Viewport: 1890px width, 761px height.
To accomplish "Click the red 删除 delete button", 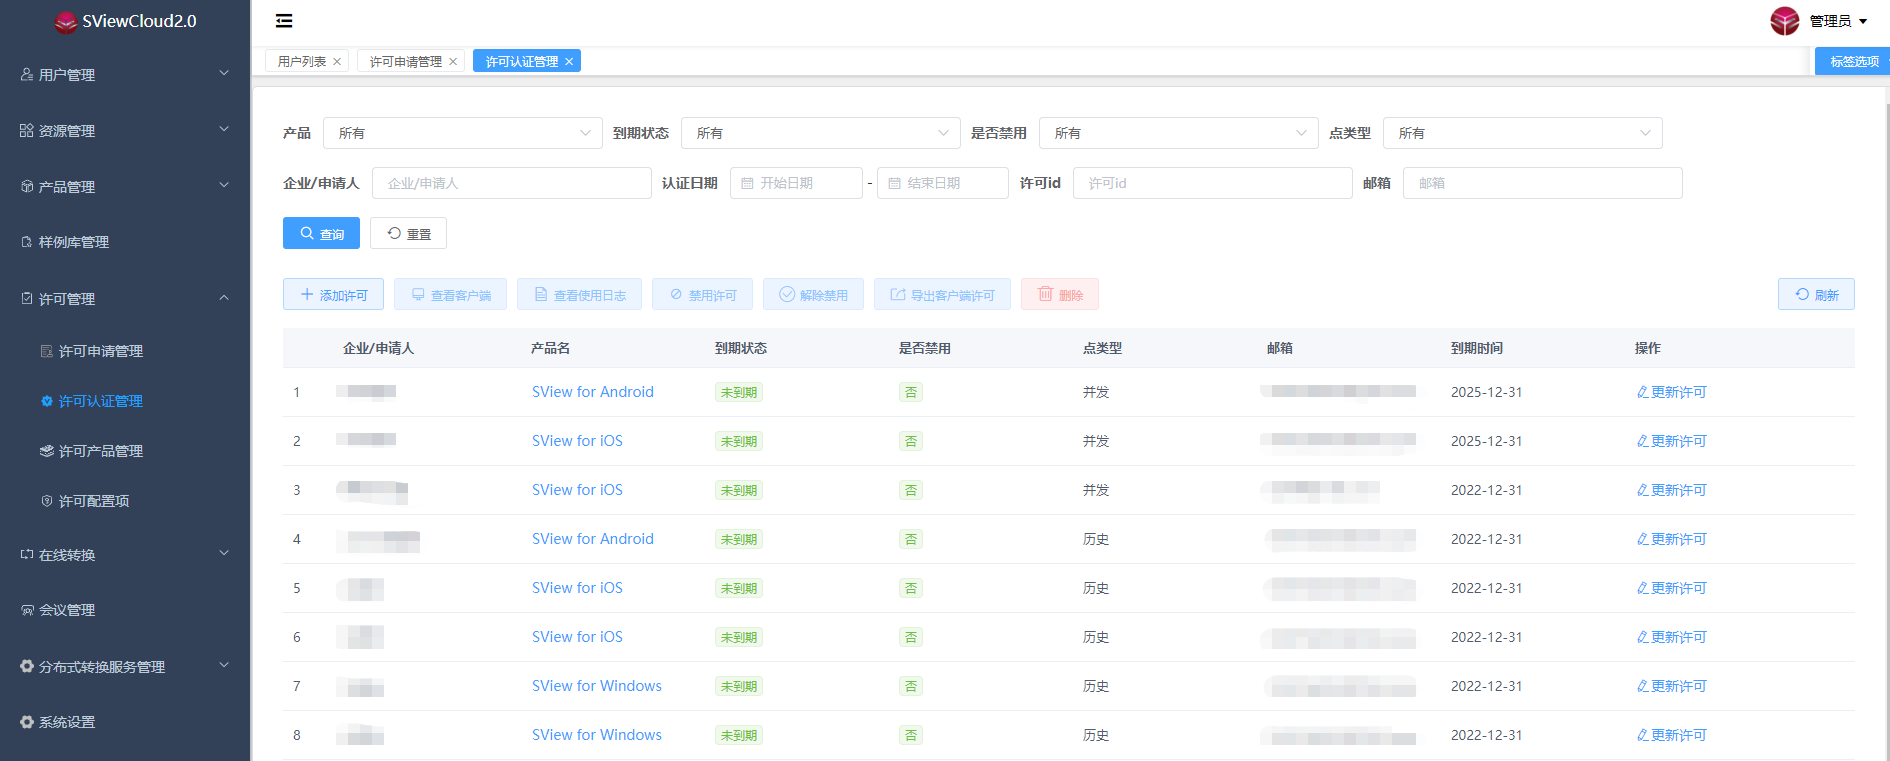I will pos(1060,294).
